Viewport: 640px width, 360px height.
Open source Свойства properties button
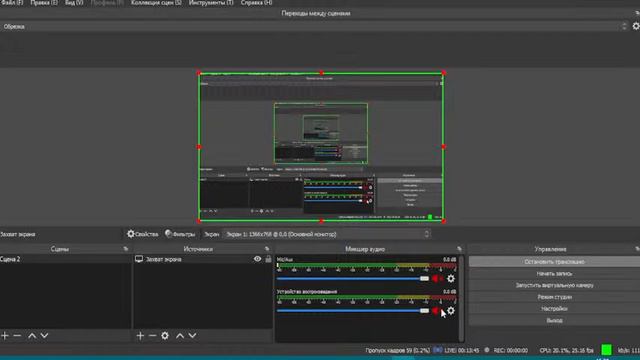pos(142,234)
